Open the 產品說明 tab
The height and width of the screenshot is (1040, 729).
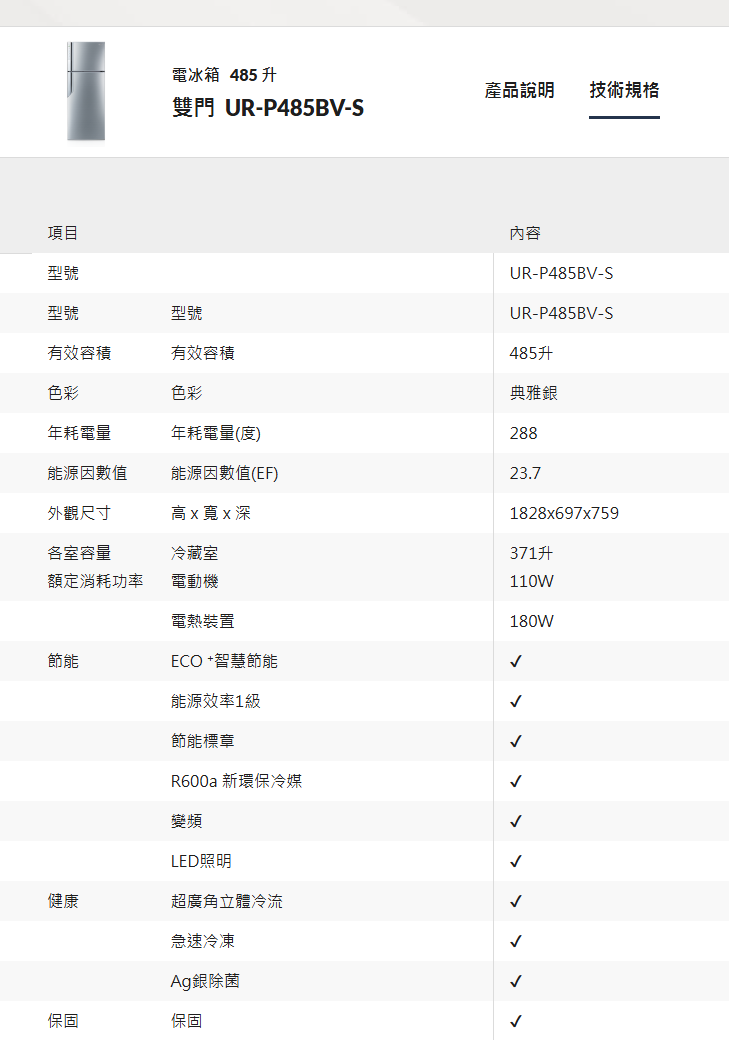[519, 90]
